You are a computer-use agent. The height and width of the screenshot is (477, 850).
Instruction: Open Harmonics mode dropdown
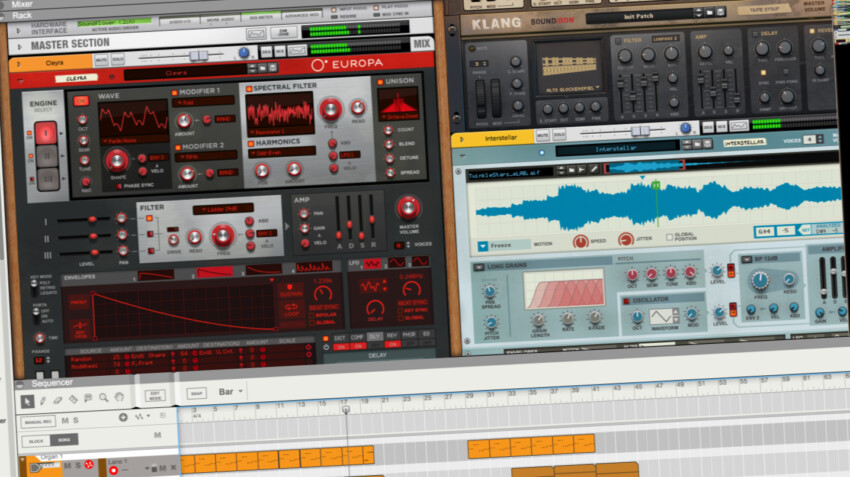tap(281, 153)
